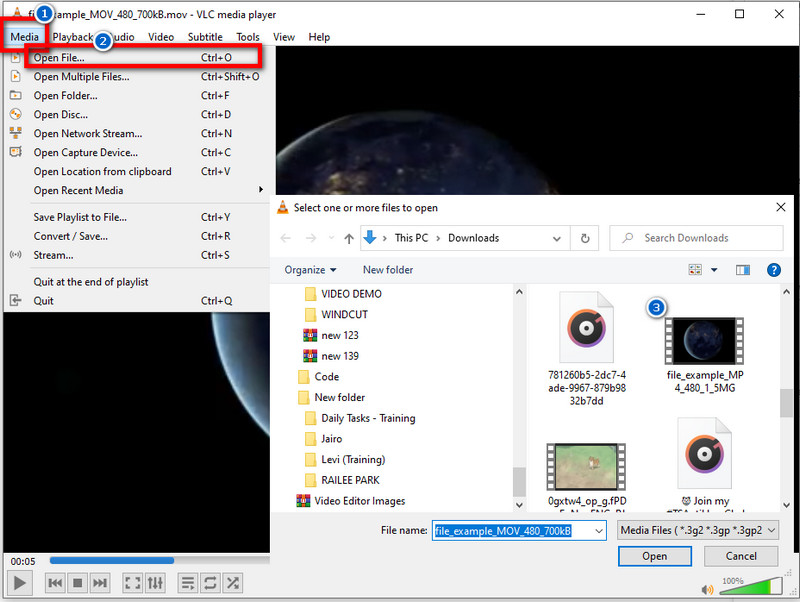Select the 781260b5-2dc7 audio file
Image resolution: width=800 pixels, height=602 pixels.
click(x=587, y=348)
